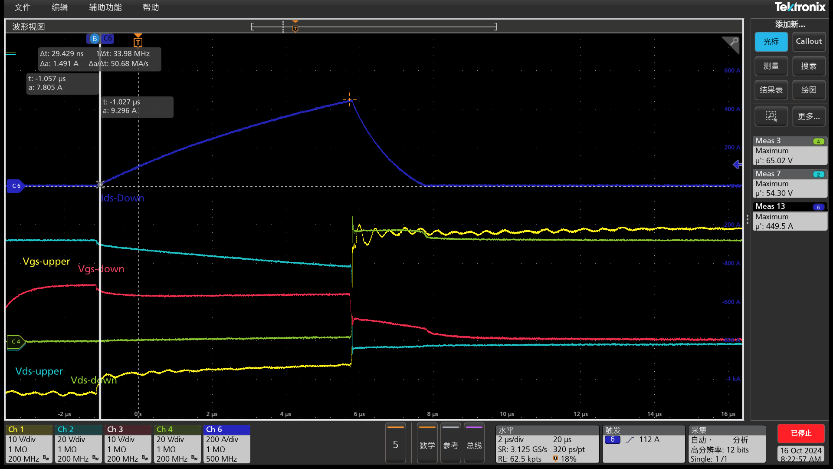This screenshot has width=833, height=469.
Task: Open the 辅助功能 (Utility) menu
Action: (105, 7)
